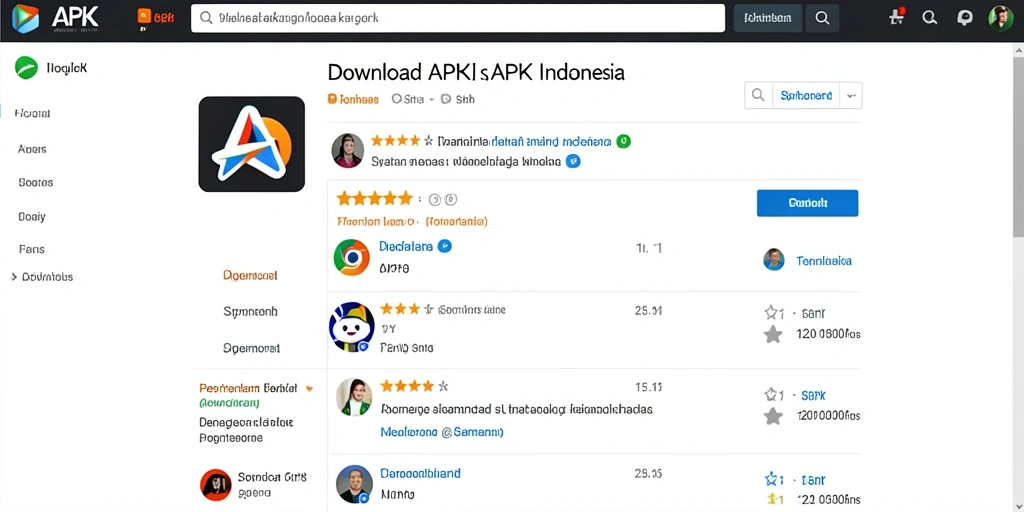The height and width of the screenshot is (512, 1024).
Task: Select the 'Fans' sidebar item
Action: click(x=32, y=249)
